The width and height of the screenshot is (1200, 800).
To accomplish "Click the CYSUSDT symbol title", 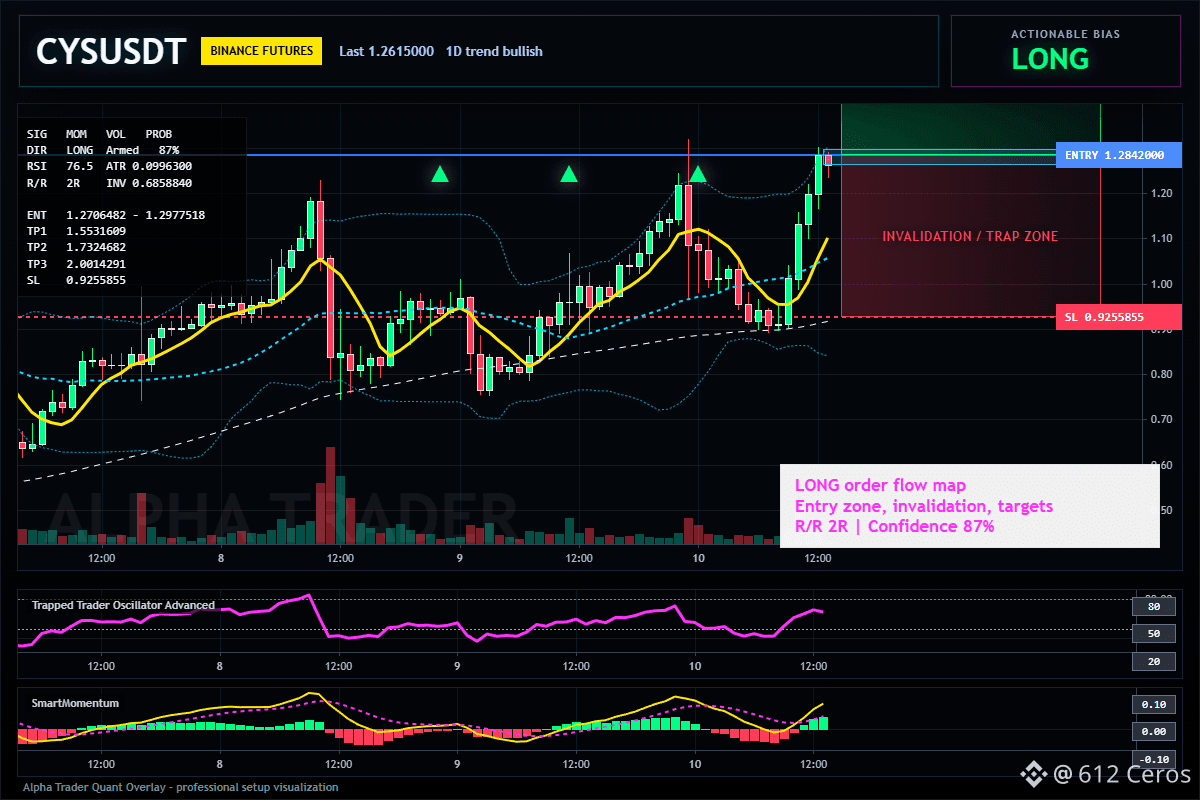I will coord(110,52).
